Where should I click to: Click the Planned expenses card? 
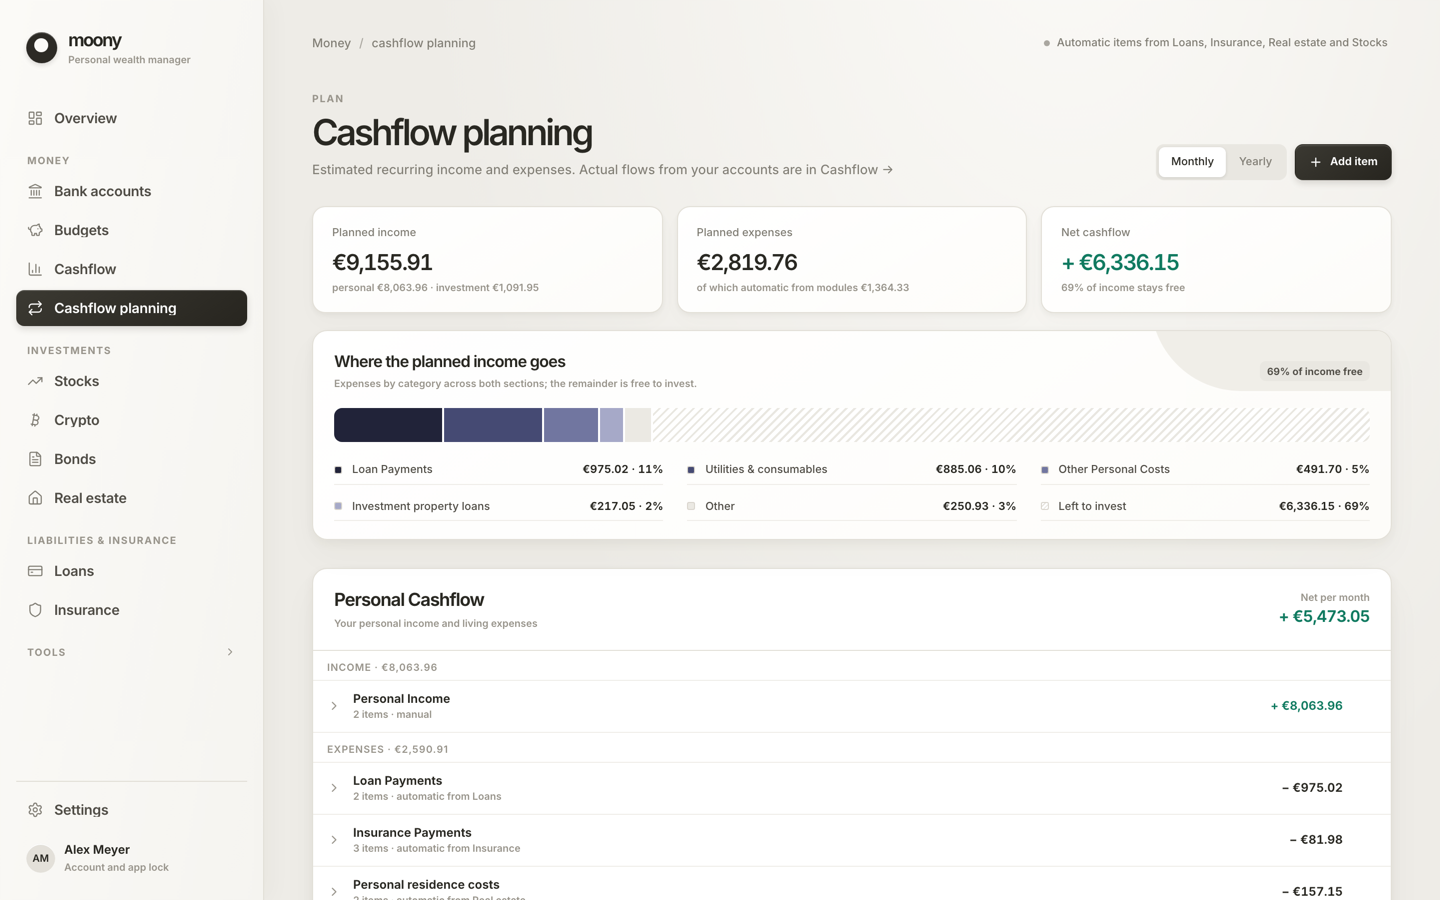click(852, 260)
